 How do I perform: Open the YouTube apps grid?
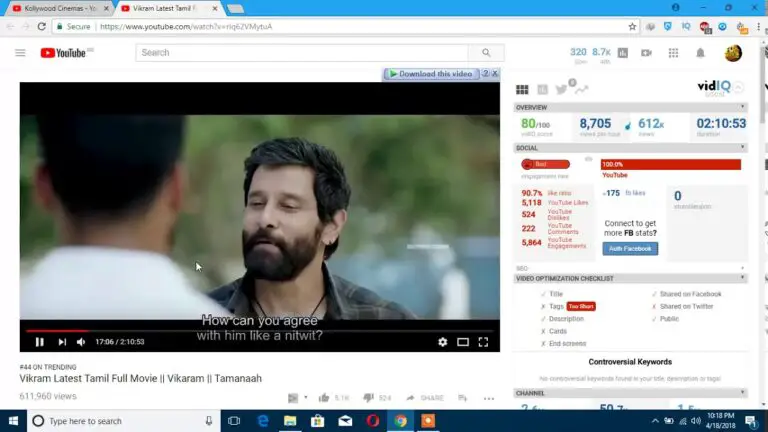[673, 53]
